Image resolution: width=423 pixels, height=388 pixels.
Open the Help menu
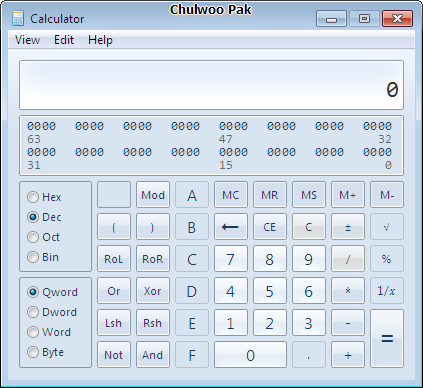(x=100, y=40)
